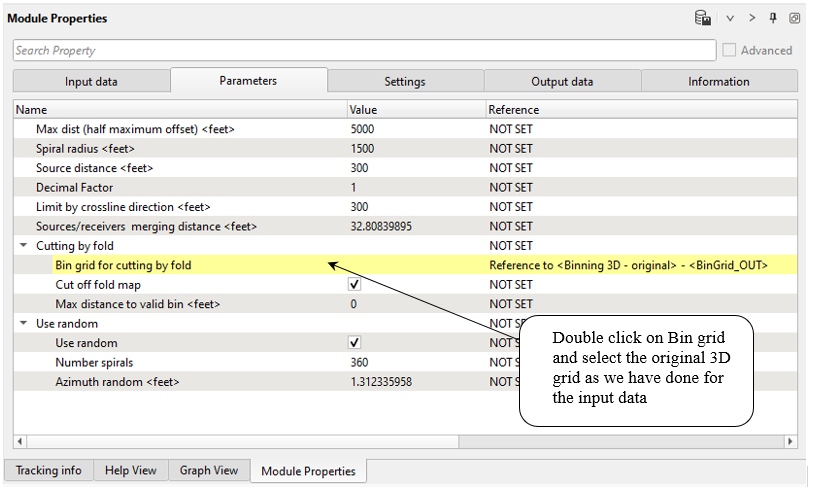
Task: Pin the Module Properties panel
Action: coord(773,18)
